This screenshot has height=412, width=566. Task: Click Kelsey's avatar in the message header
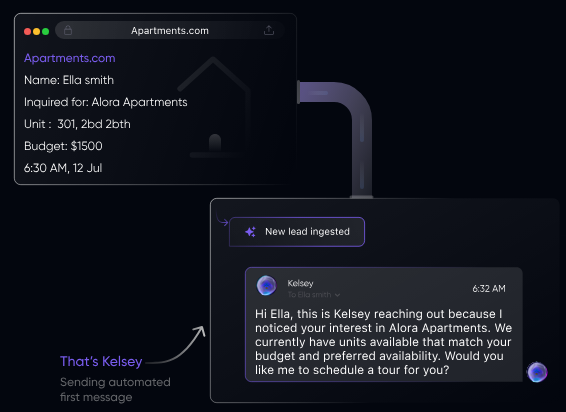tap(266, 285)
